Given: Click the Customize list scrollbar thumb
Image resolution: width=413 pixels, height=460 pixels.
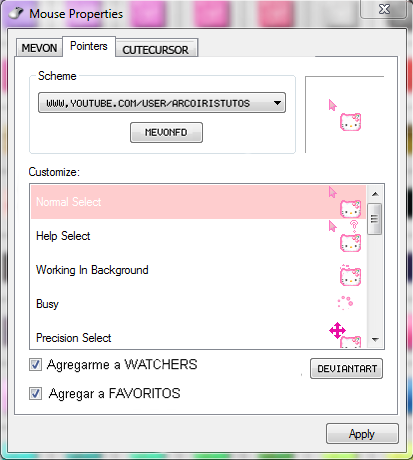Looking at the screenshot, I should [x=375, y=219].
